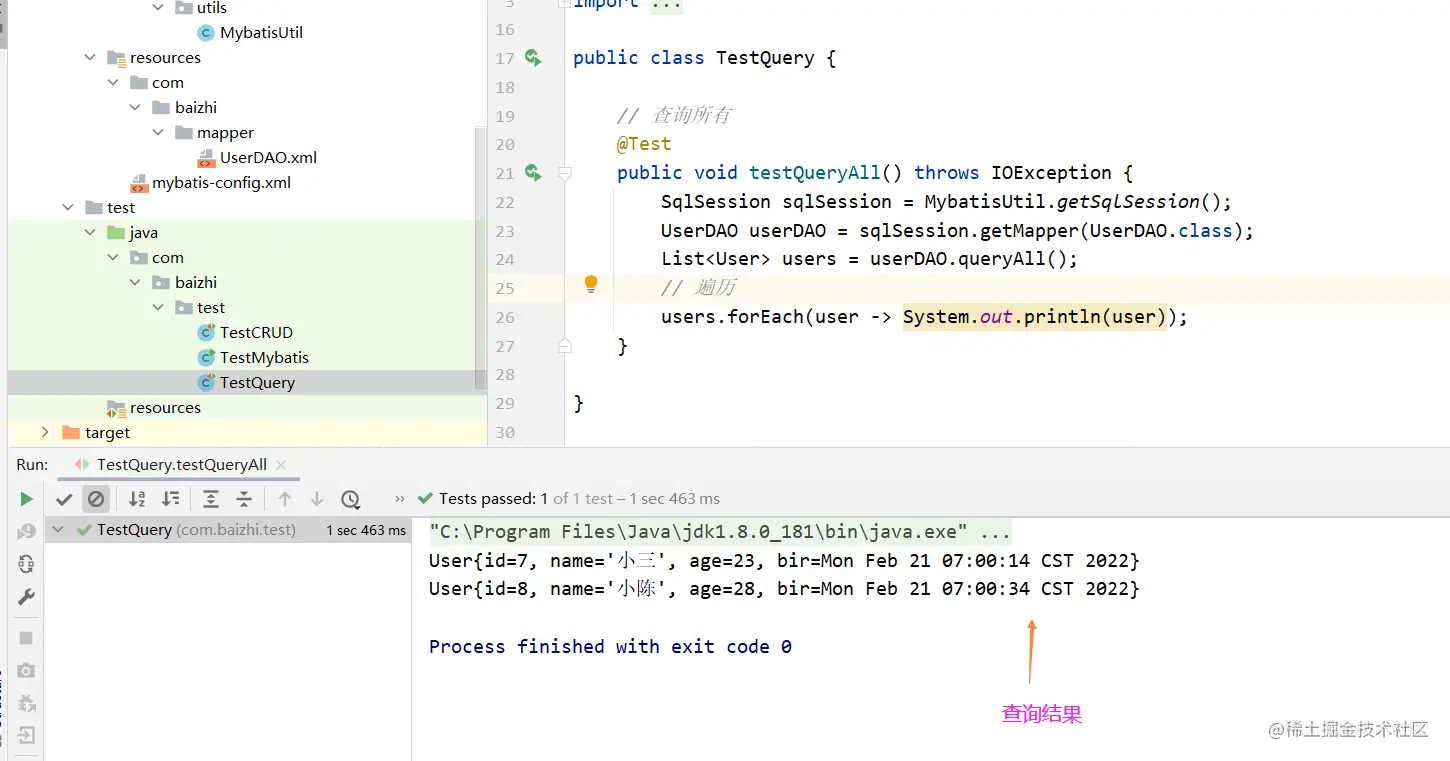Image resolution: width=1450 pixels, height=761 pixels.
Task: Sort test results alphabetically
Action: coord(137,498)
